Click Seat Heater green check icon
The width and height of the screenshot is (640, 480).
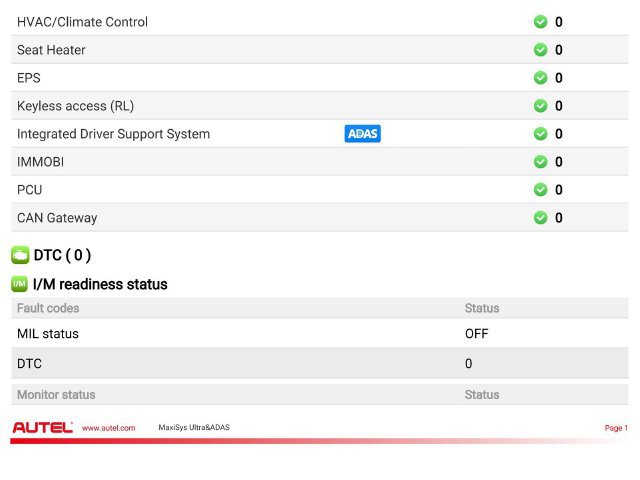coord(540,50)
